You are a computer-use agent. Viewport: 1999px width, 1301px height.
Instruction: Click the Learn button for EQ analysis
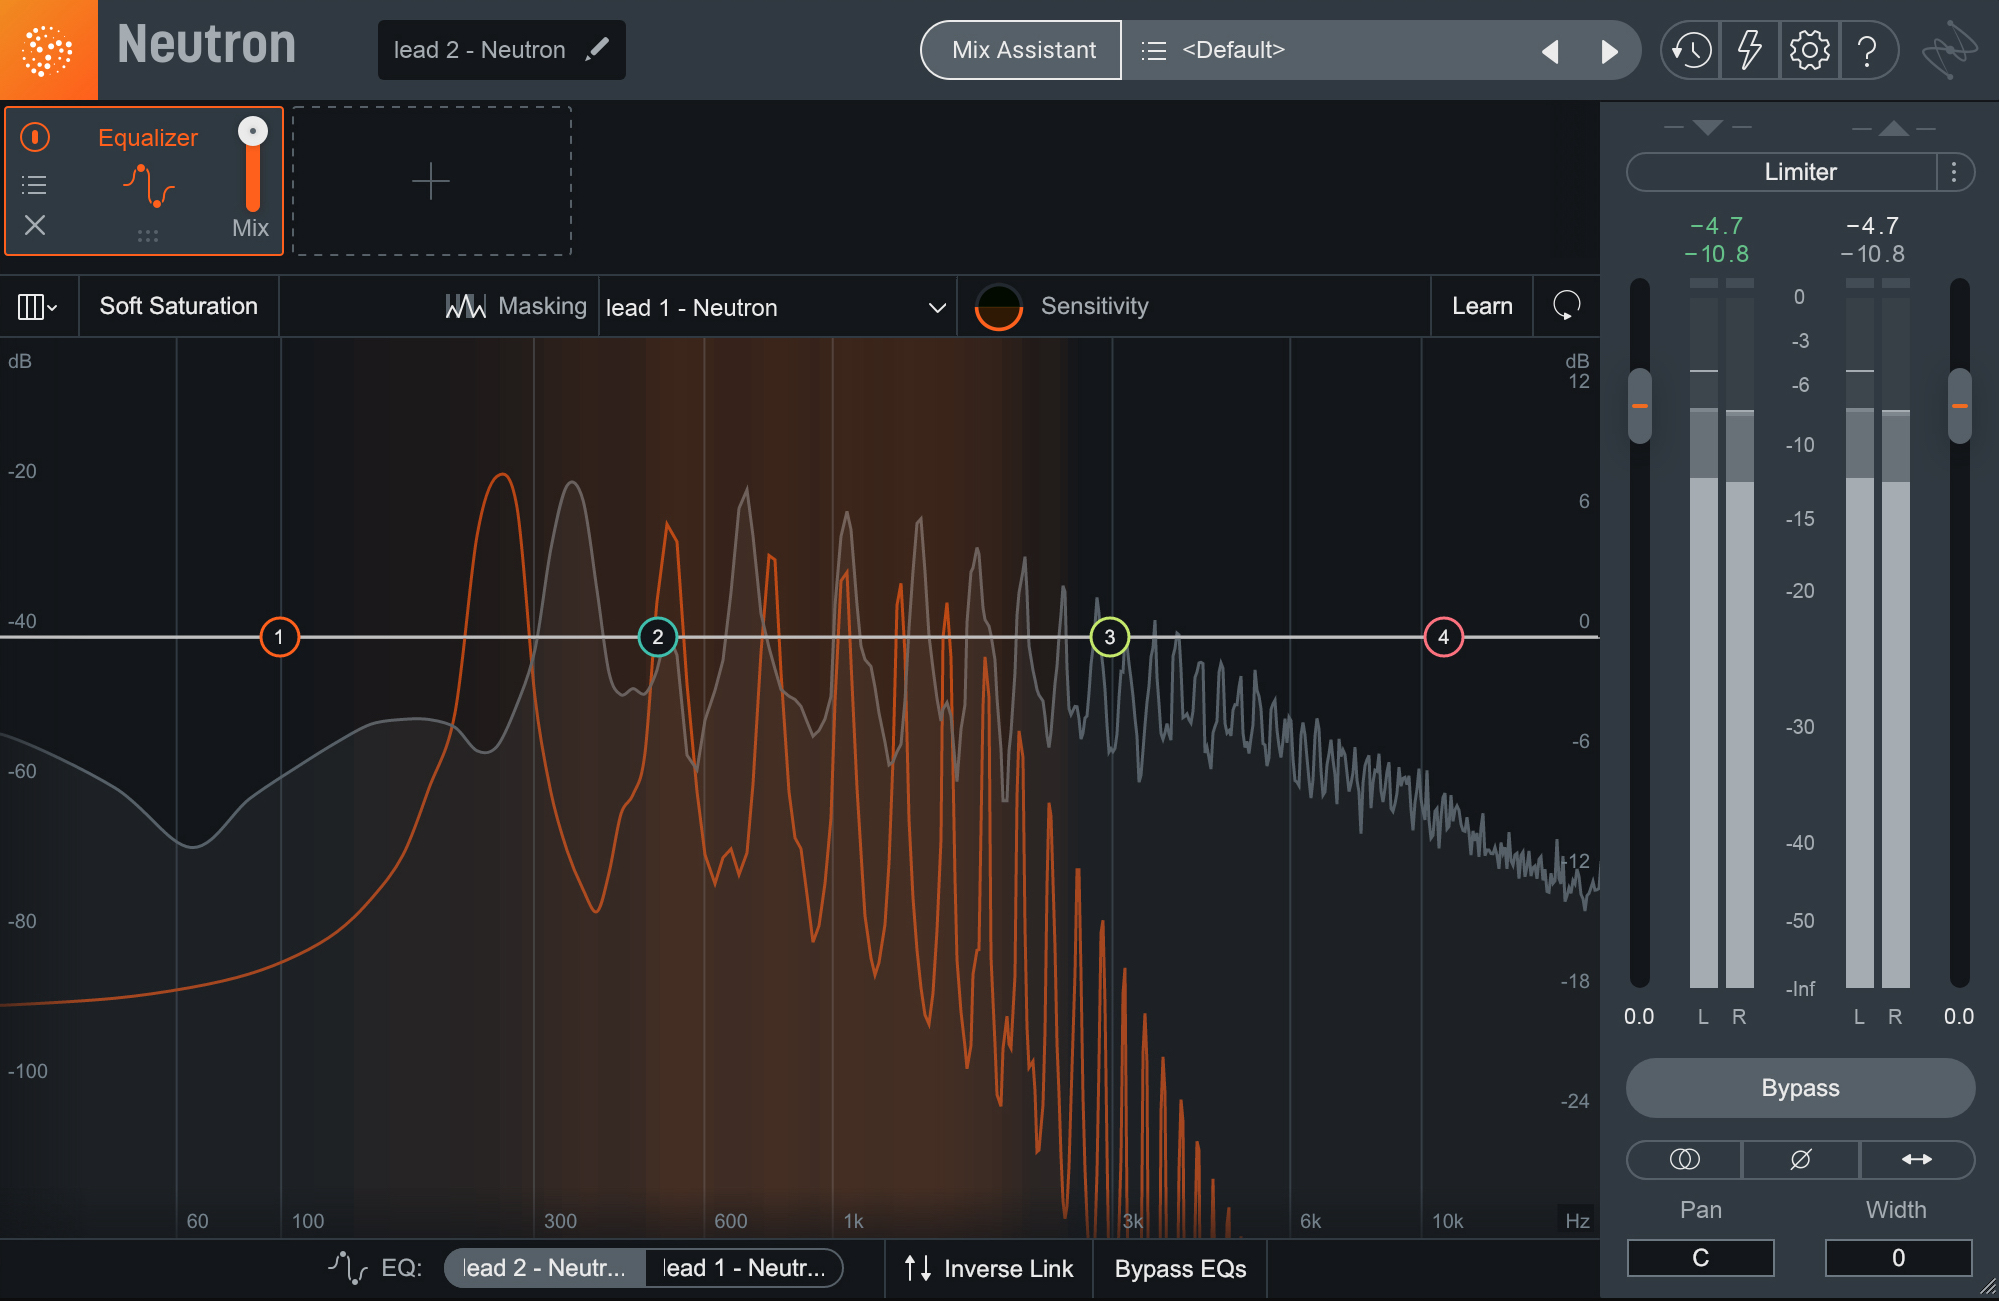(1482, 307)
